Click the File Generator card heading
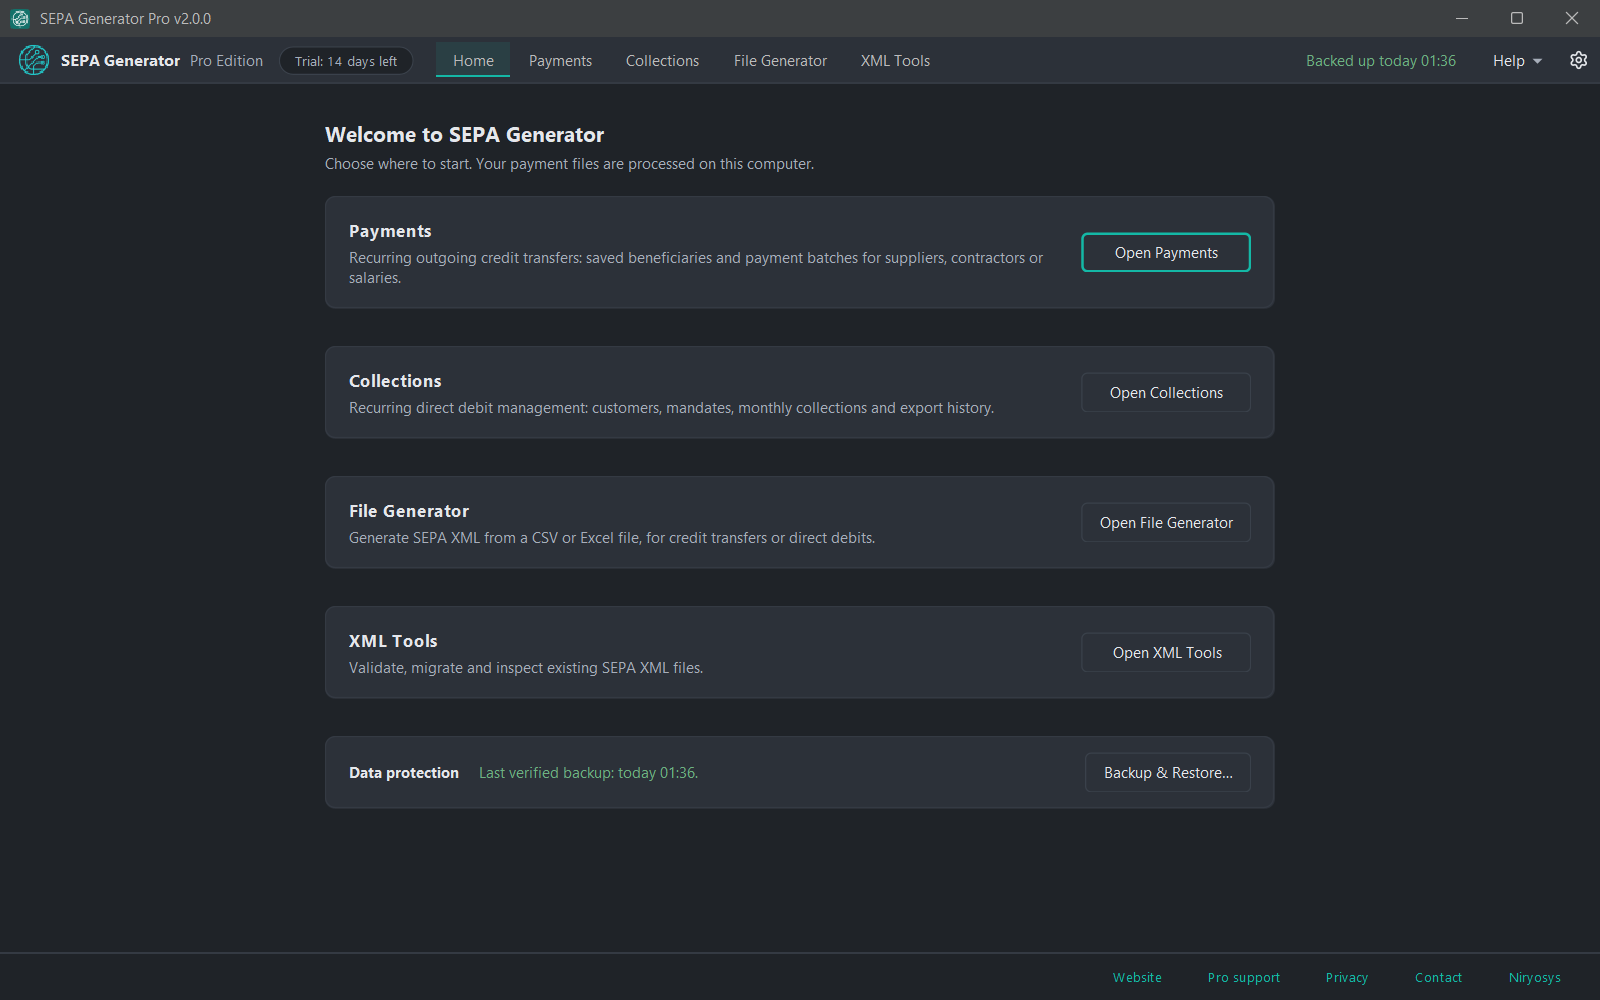 [409, 511]
